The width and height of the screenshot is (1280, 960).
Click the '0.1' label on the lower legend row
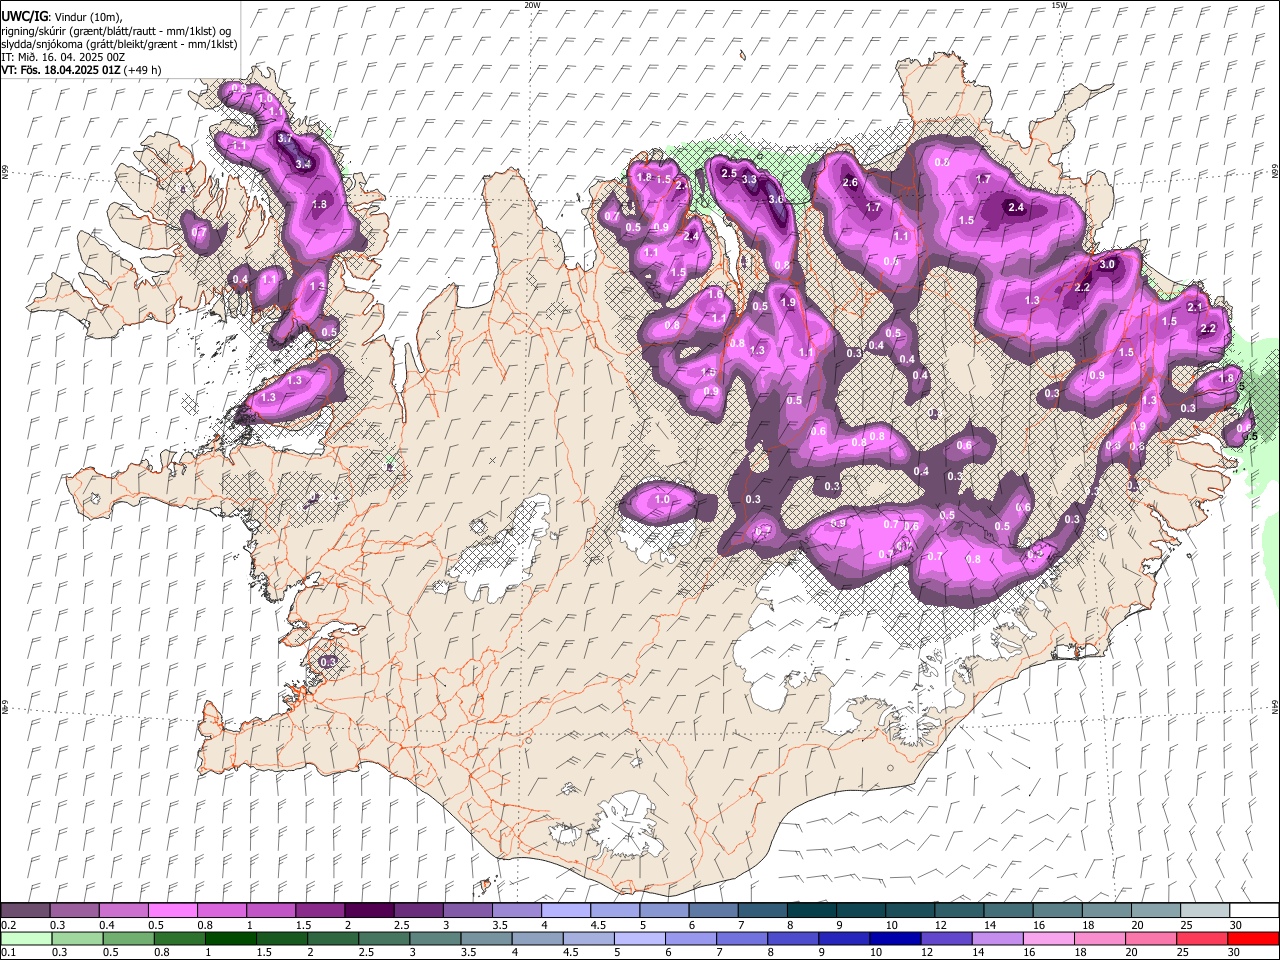(9, 953)
